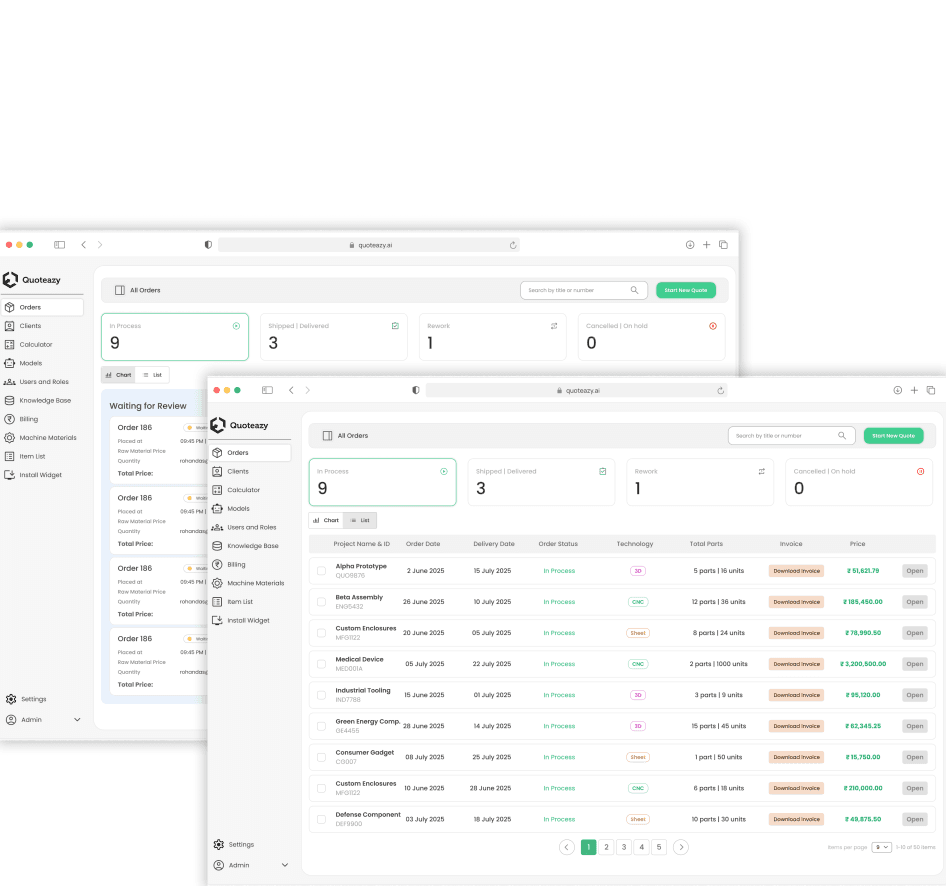This screenshot has width=946, height=886.
Task: Click the search magnifier icon in front window
Action: coord(842,436)
